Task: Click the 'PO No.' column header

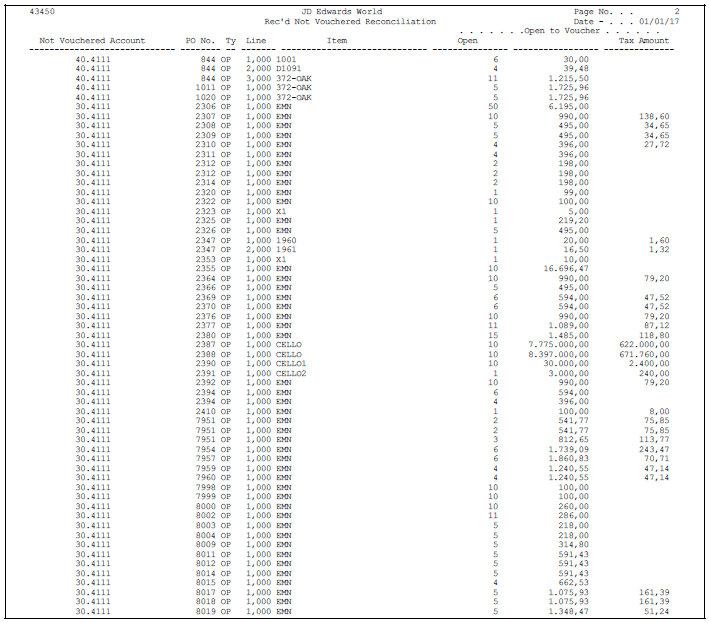Action: tap(200, 40)
